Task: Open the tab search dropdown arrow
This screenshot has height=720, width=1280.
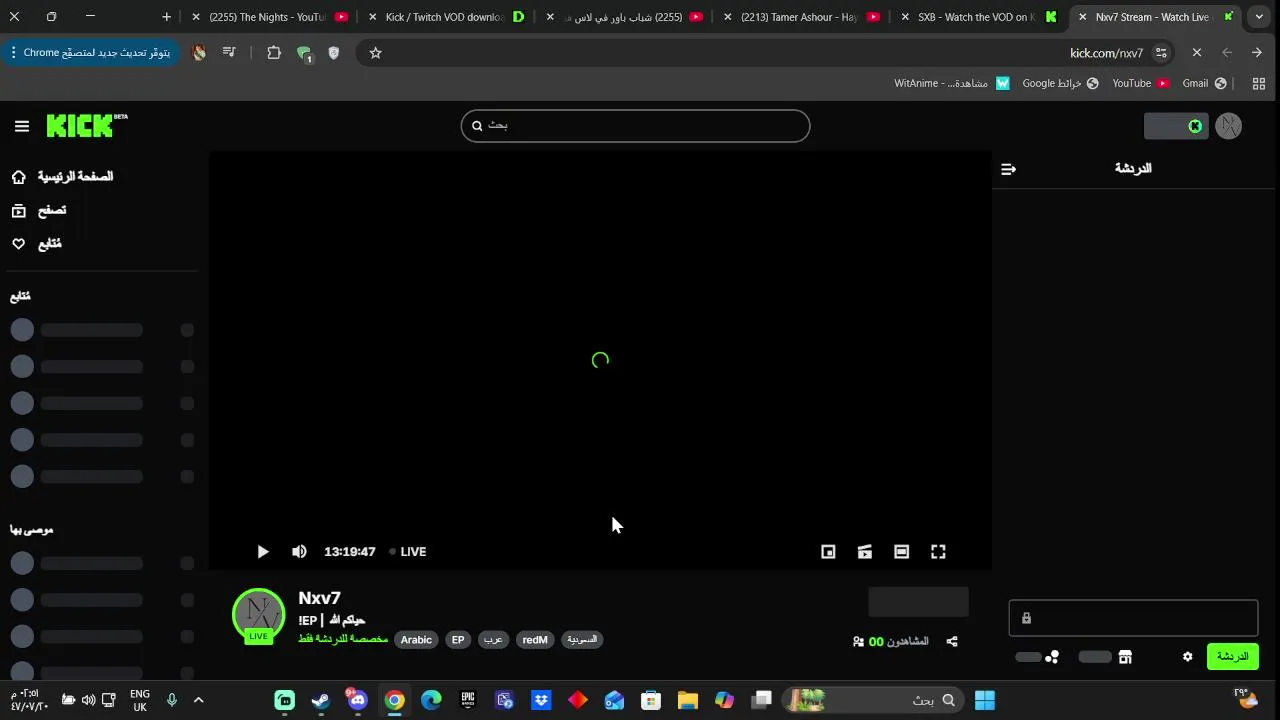Action: pyautogui.click(x=1260, y=17)
